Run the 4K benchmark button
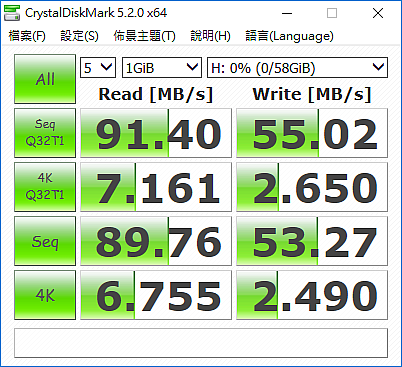402x367 pixels. pos(45,295)
